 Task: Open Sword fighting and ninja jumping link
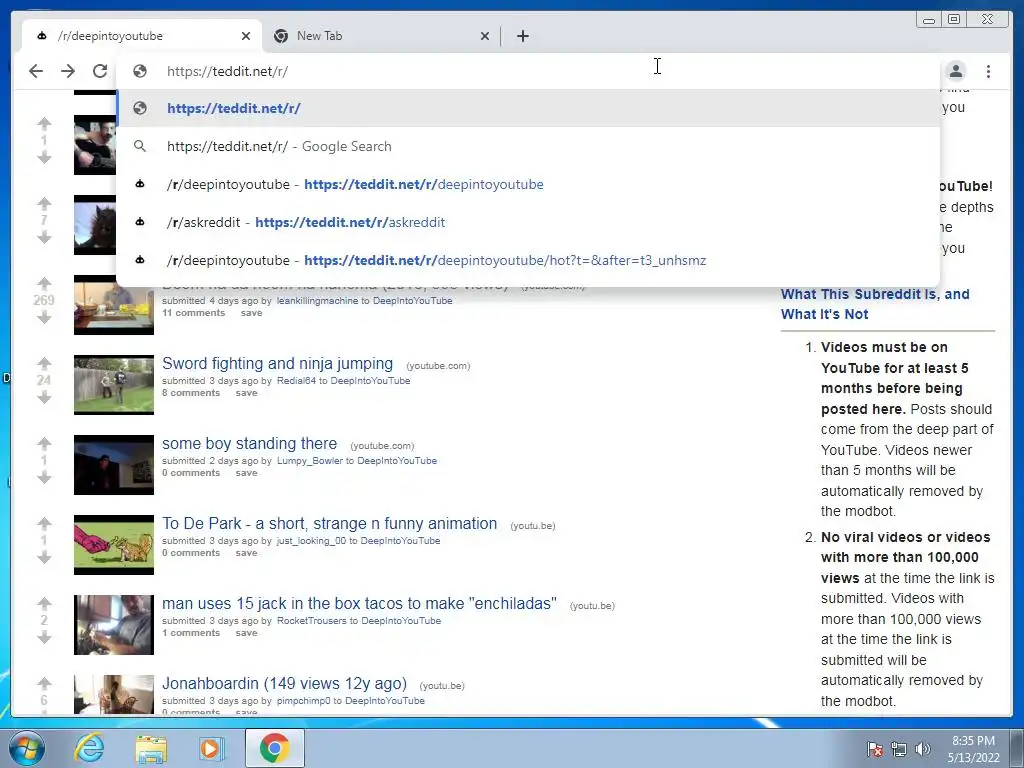tap(278, 364)
